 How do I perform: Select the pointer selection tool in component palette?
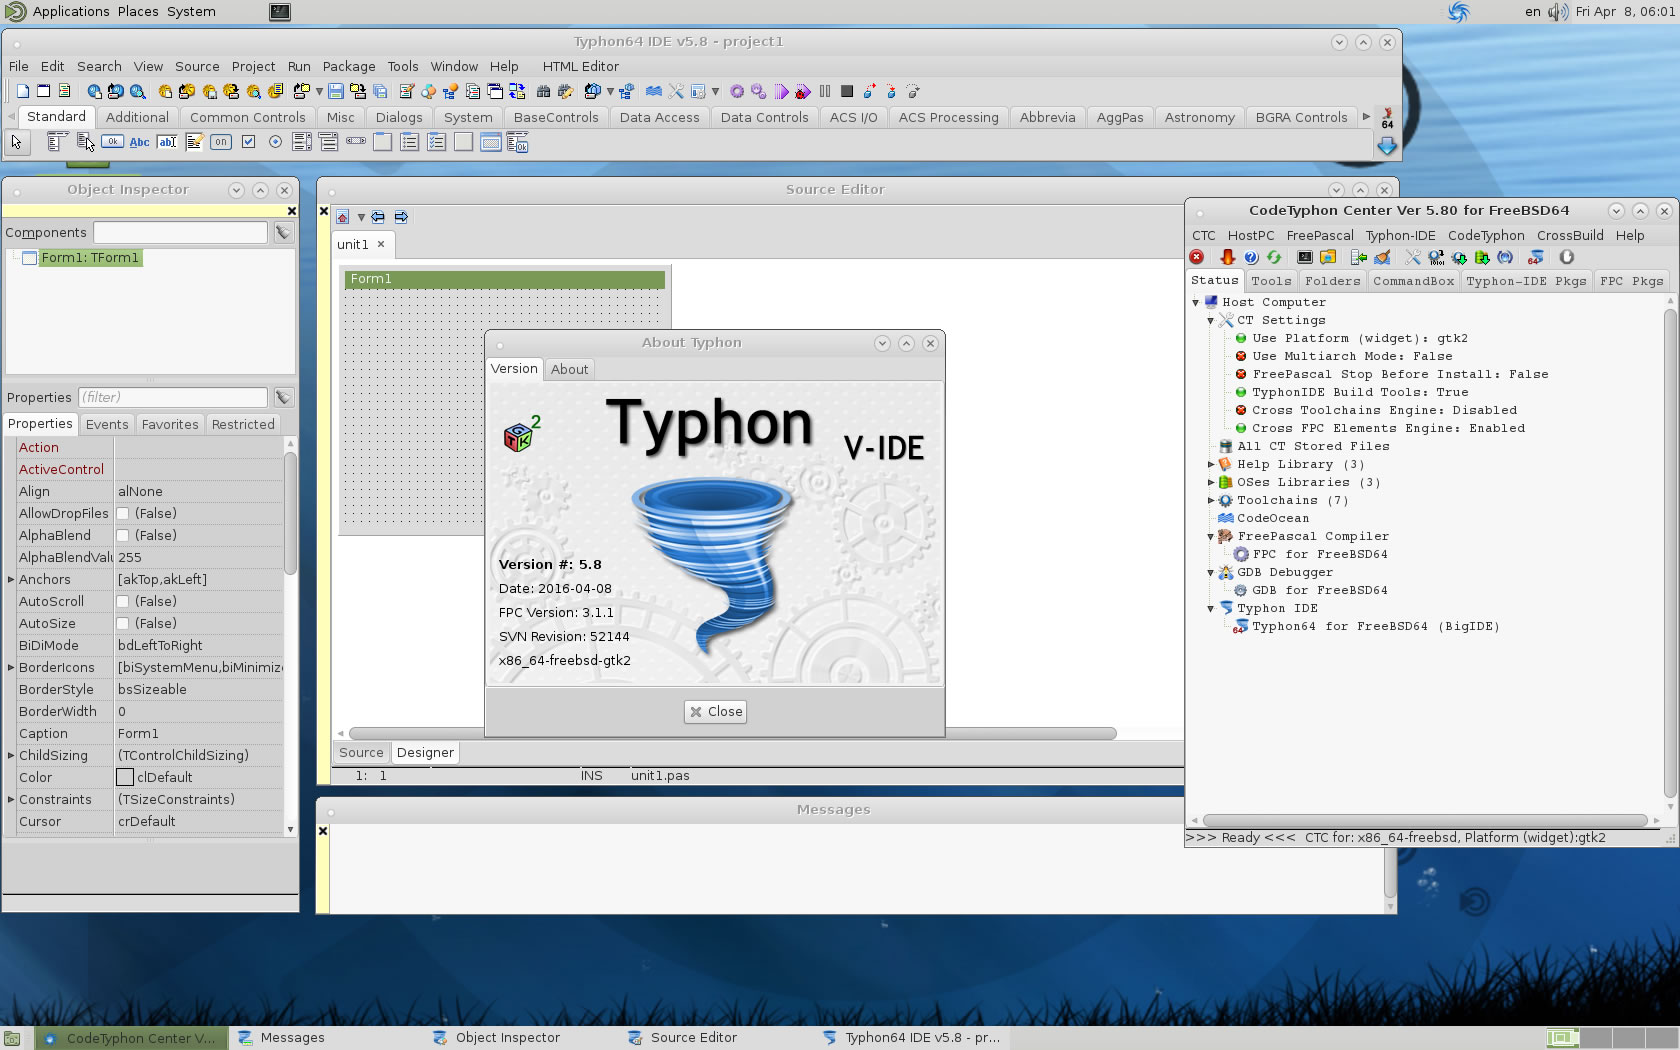click(17, 142)
